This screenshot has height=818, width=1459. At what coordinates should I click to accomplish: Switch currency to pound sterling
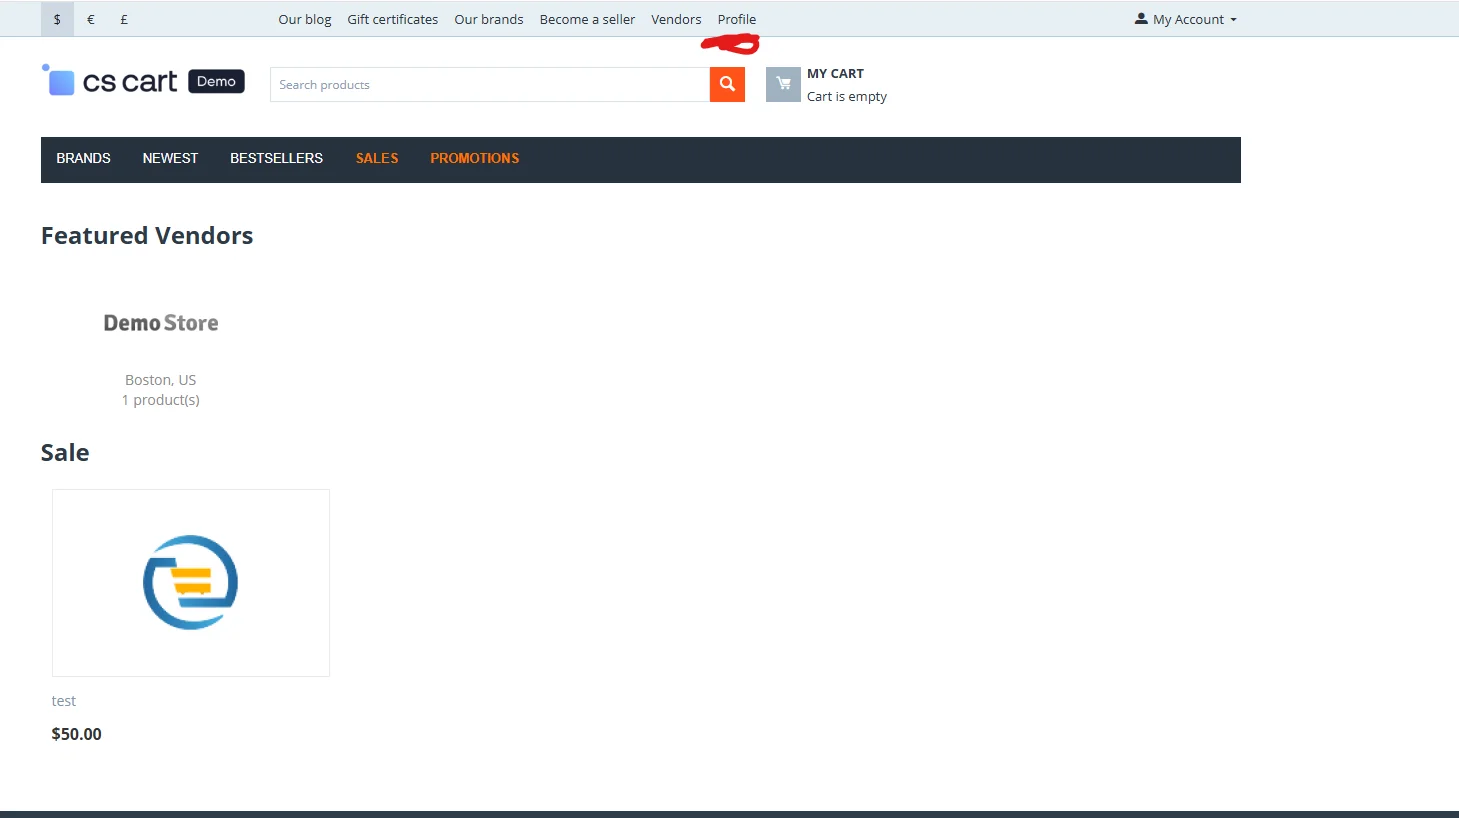[x=124, y=19]
